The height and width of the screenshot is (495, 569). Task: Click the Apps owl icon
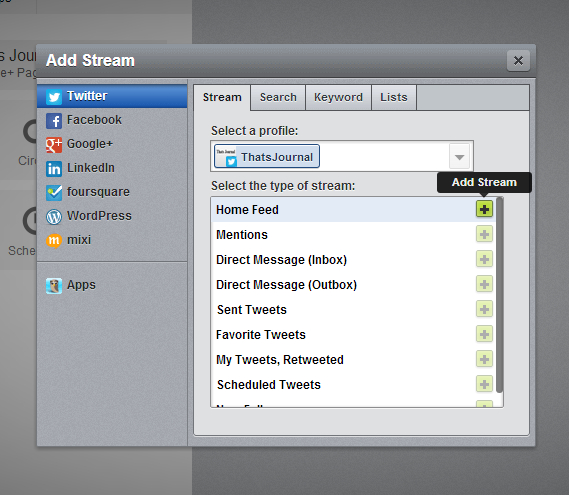click(54, 286)
